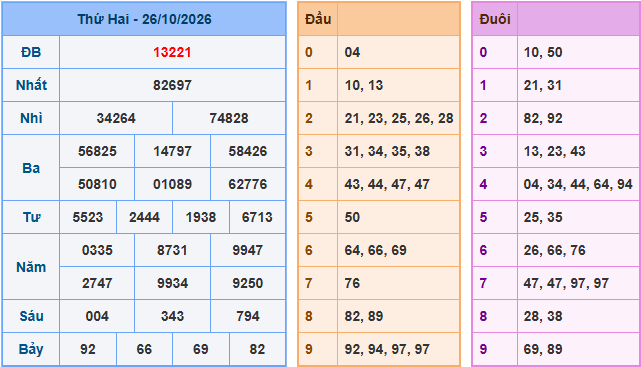
Task: Click the 'Bảy' row label
Action: [x=31, y=349]
